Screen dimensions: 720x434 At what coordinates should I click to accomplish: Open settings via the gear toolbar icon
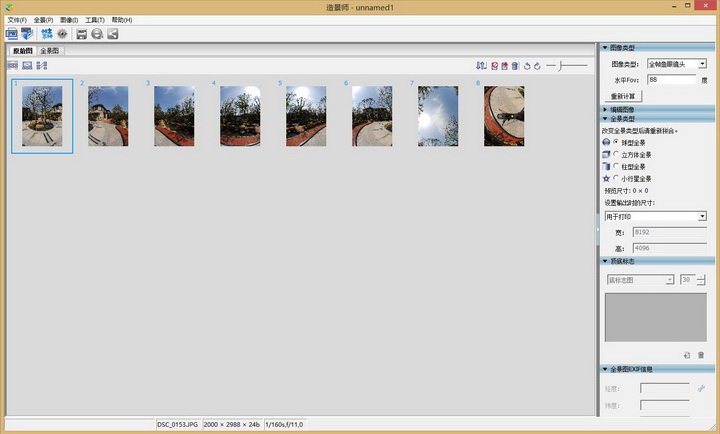[x=62, y=34]
